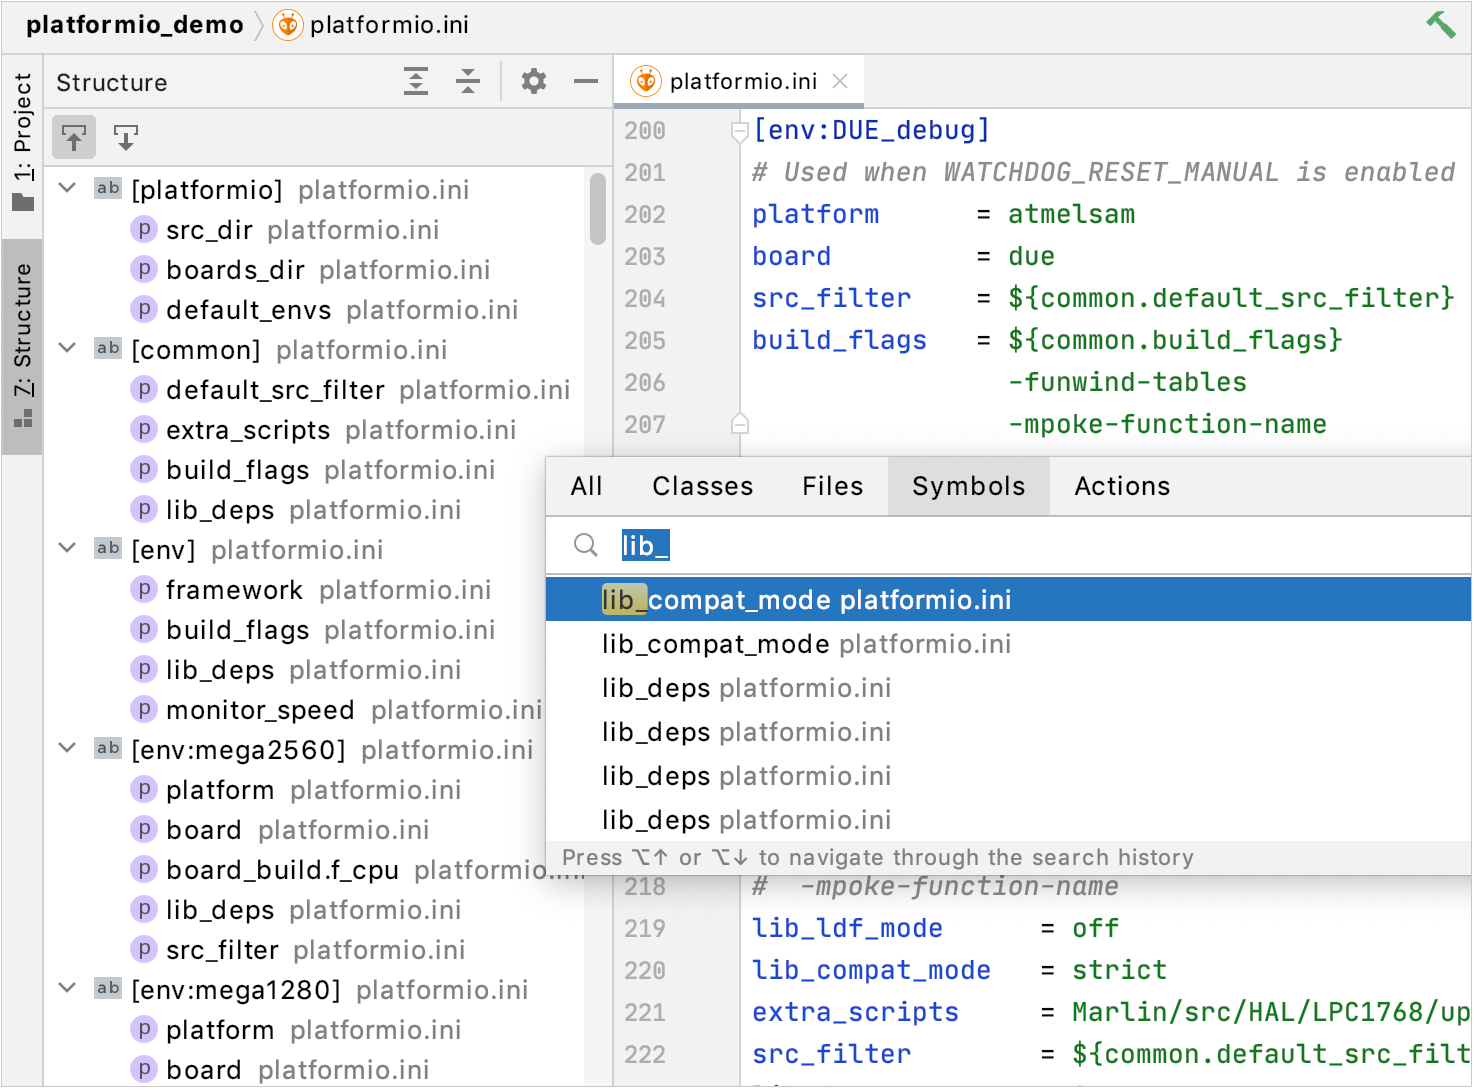The image size is (1474, 1090).
Task: Toggle Autoscroll from Source button
Action: [x=126, y=137]
